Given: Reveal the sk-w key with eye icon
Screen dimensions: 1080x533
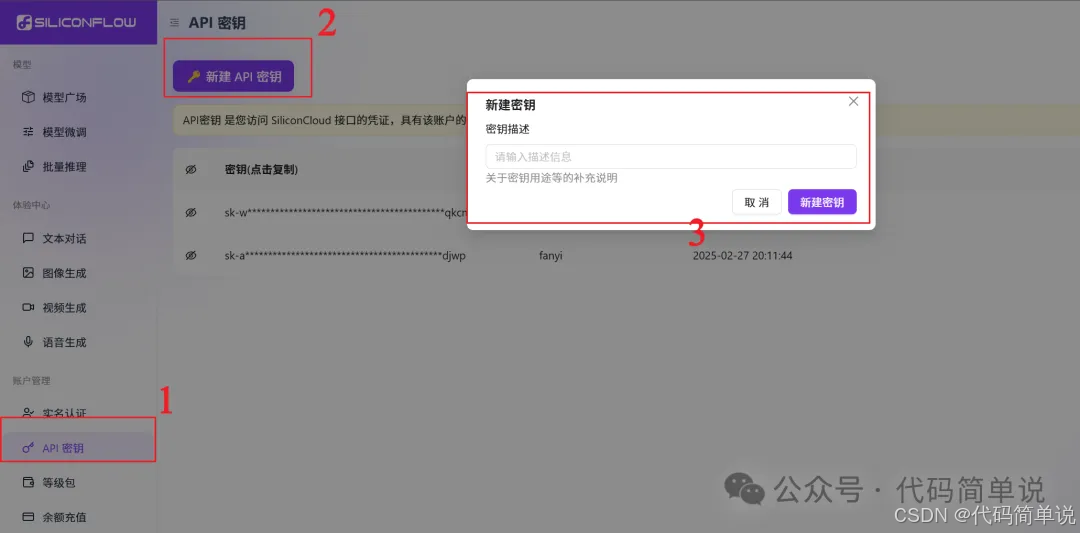Looking at the screenshot, I should tap(191, 213).
